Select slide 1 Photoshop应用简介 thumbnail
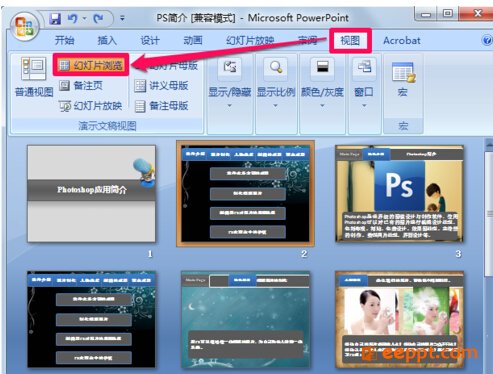This screenshot has width=493, height=374. pos(91,193)
